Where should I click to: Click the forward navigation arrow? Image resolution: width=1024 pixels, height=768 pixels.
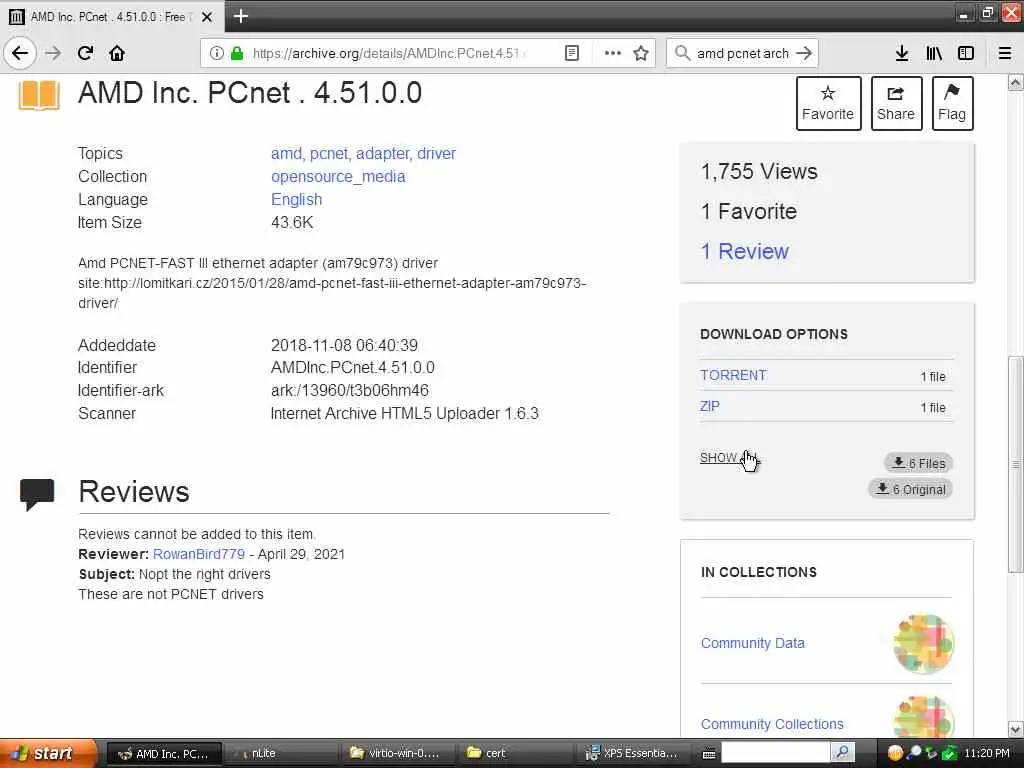[54, 53]
